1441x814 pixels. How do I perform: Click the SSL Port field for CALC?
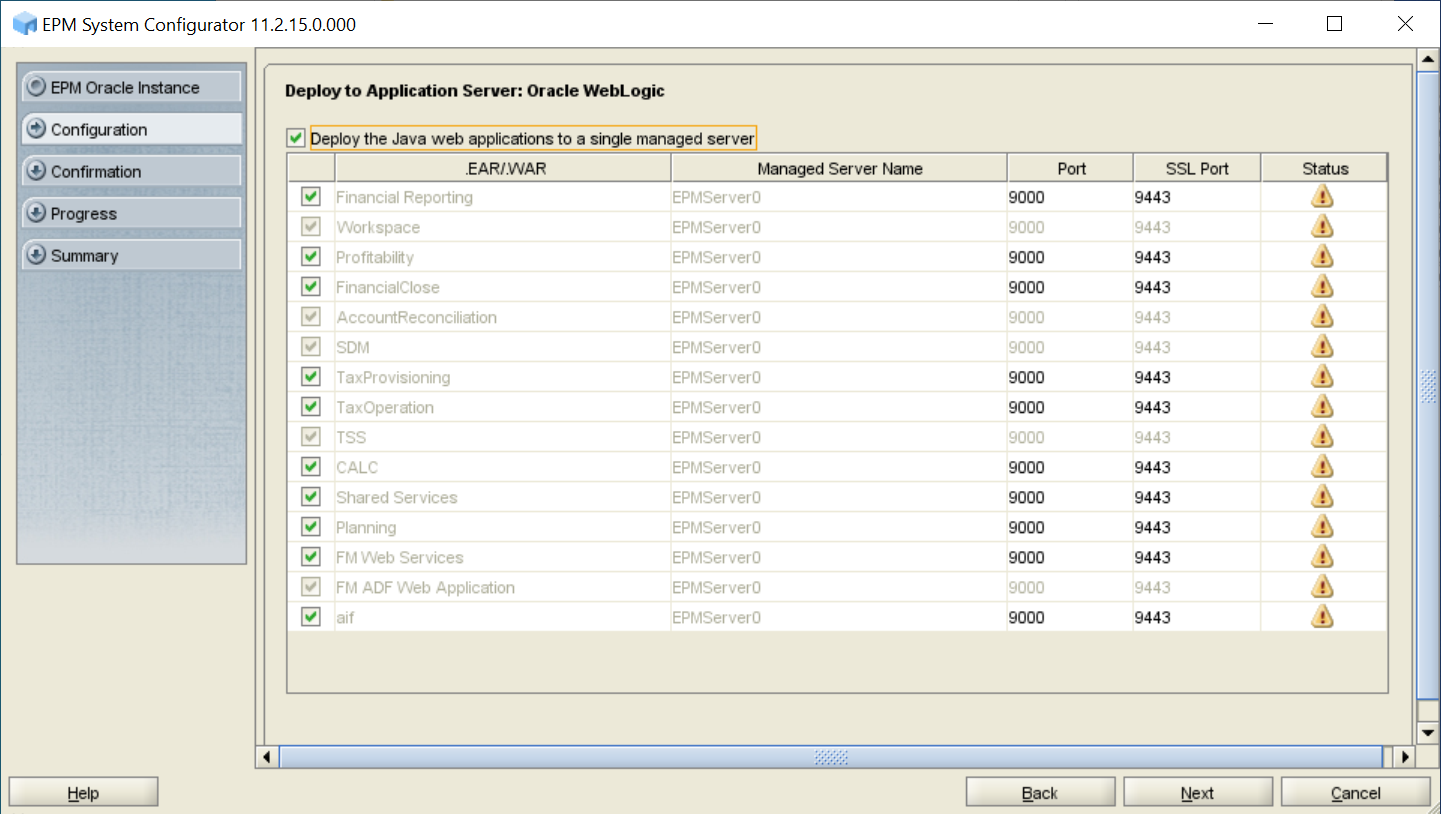point(1197,467)
